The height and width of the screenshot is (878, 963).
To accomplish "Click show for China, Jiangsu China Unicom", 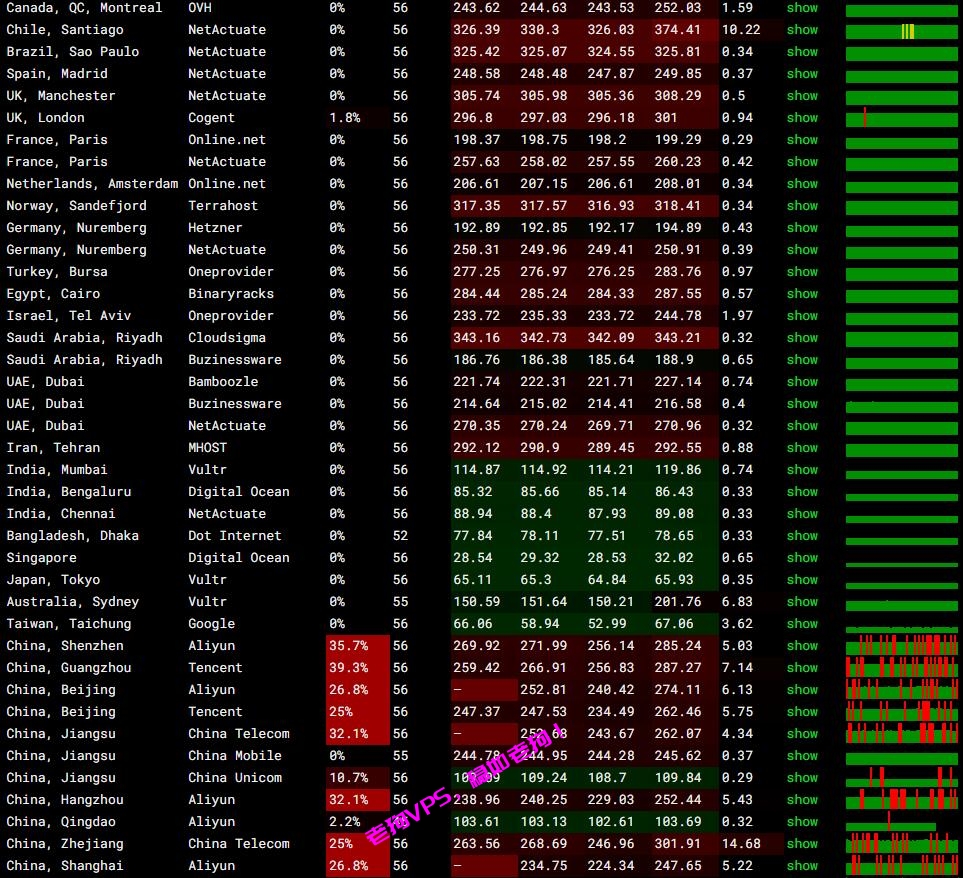I will [802, 778].
